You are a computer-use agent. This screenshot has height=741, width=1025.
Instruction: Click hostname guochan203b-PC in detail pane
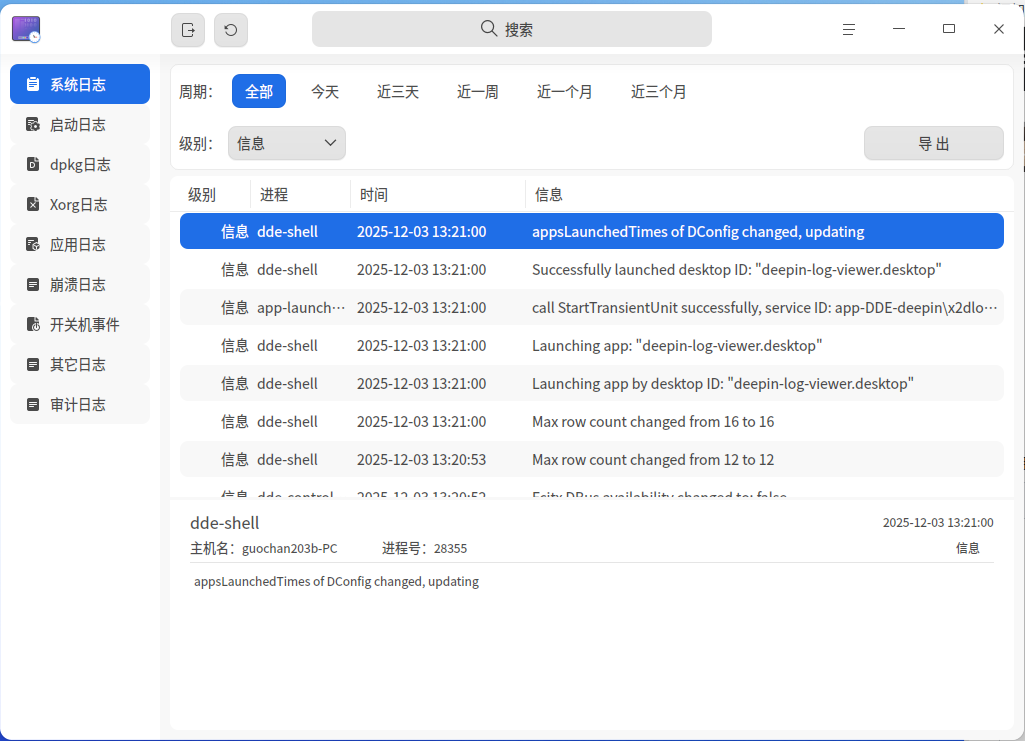click(290, 548)
